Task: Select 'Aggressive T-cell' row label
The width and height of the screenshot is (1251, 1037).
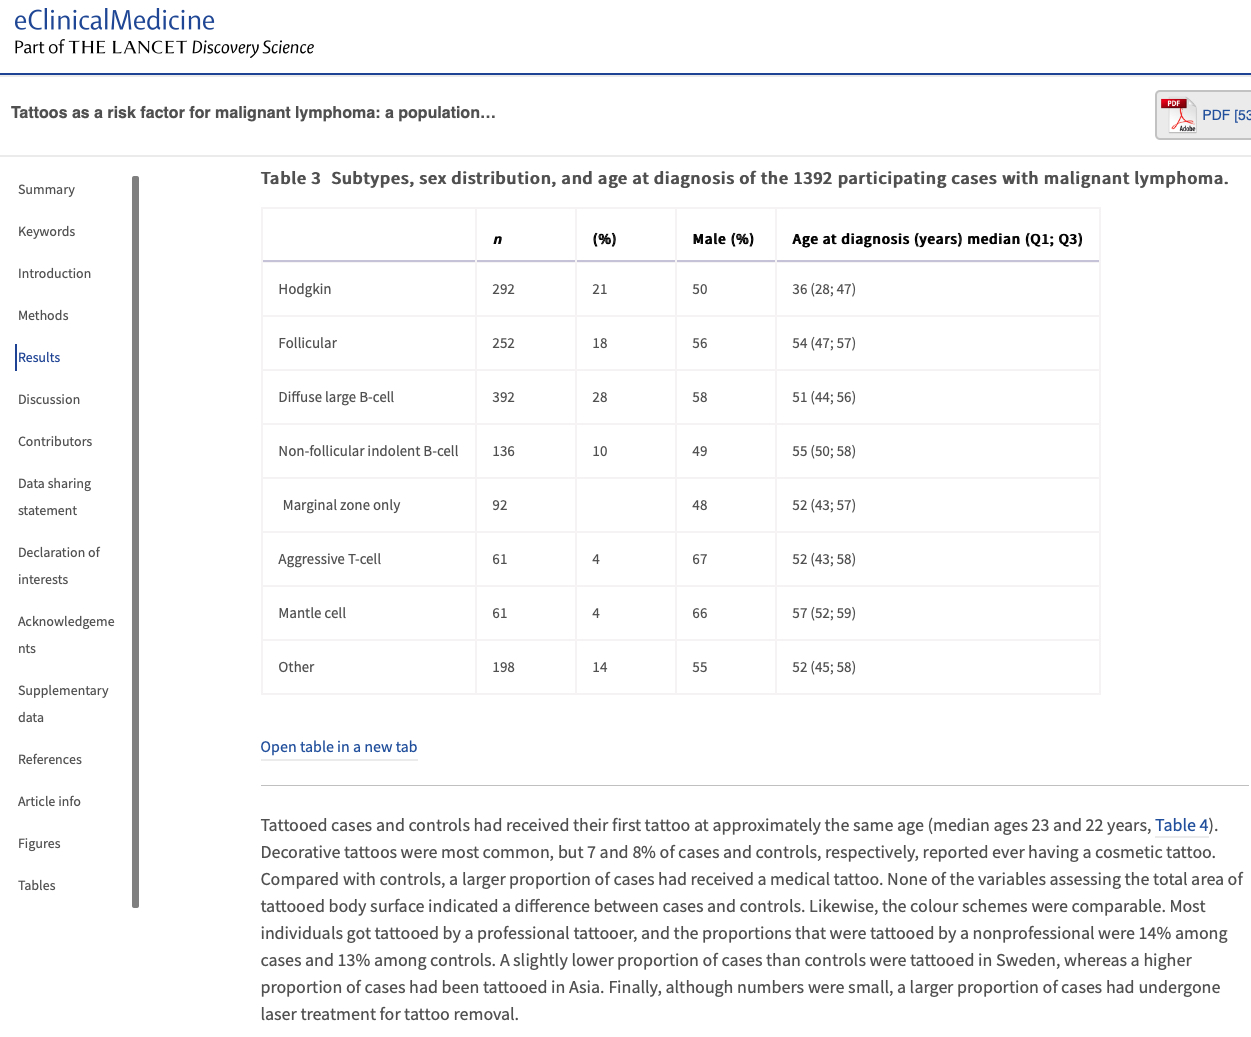Action: (x=329, y=559)
